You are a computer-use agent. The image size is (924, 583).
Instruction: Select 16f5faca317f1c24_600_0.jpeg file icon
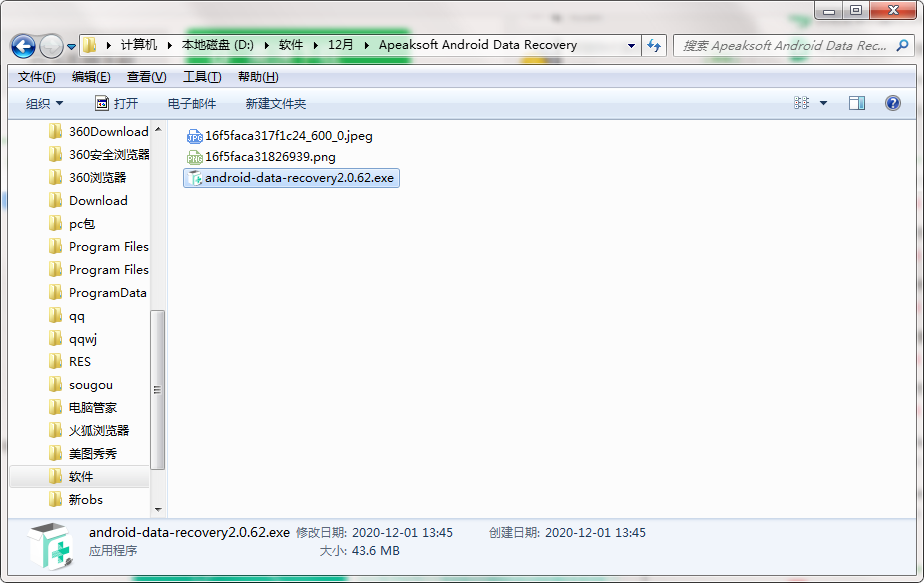tap(194, 136)
